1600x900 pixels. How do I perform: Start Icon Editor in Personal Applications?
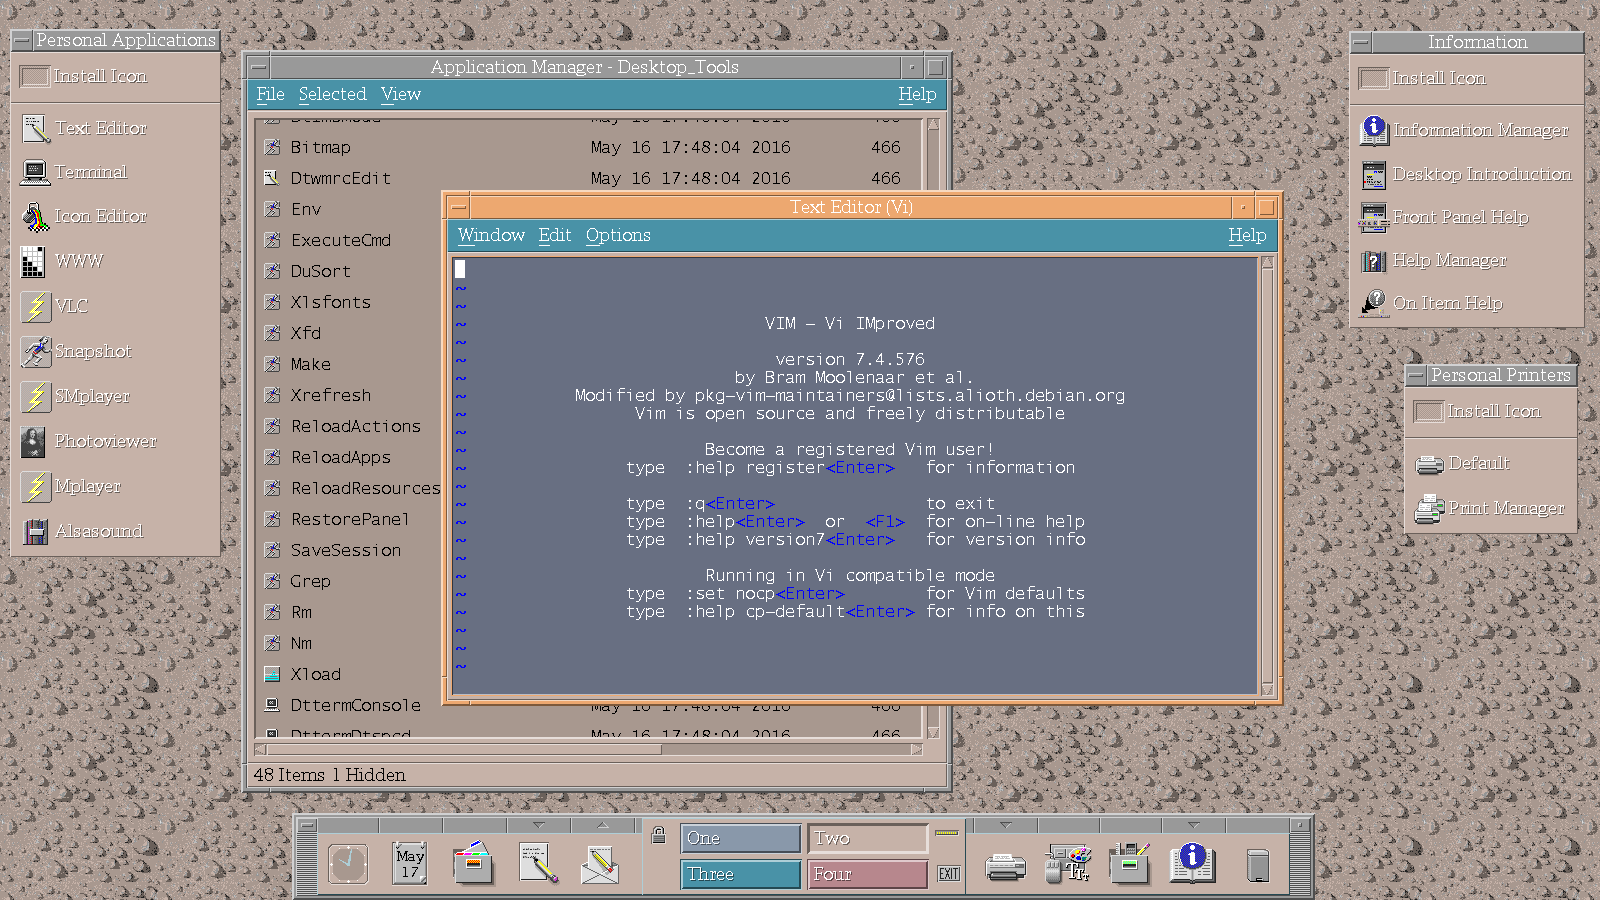point(84,216)
